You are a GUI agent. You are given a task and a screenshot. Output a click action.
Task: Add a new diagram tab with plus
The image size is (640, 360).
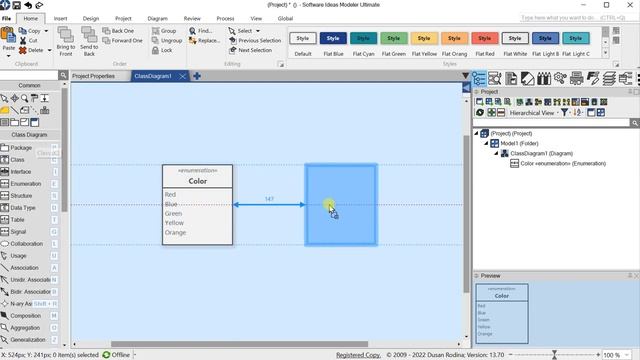tap(197, 76)
